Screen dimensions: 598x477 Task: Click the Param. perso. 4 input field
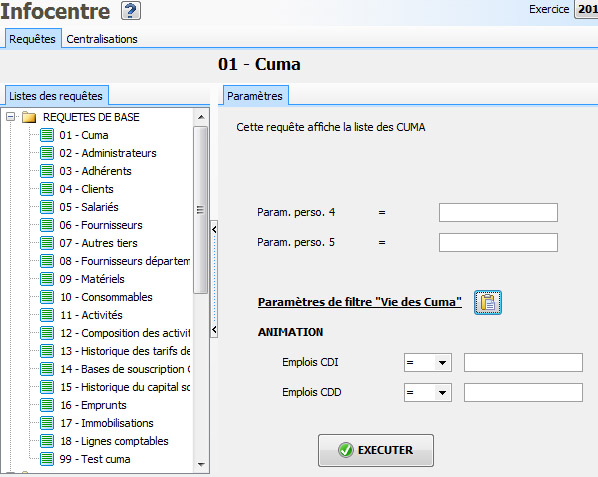coord(498,212)
